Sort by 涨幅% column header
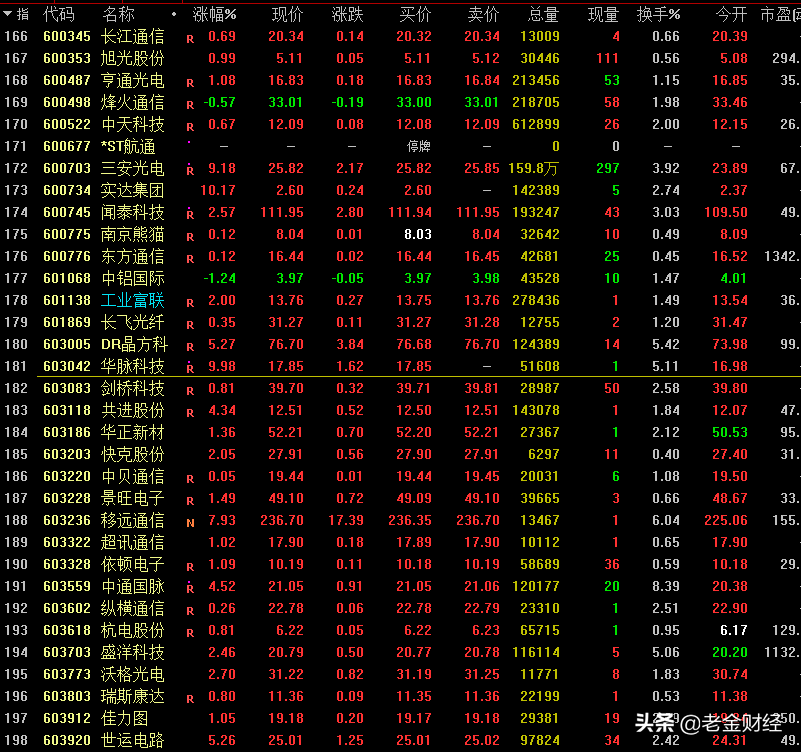 (214, 14)
